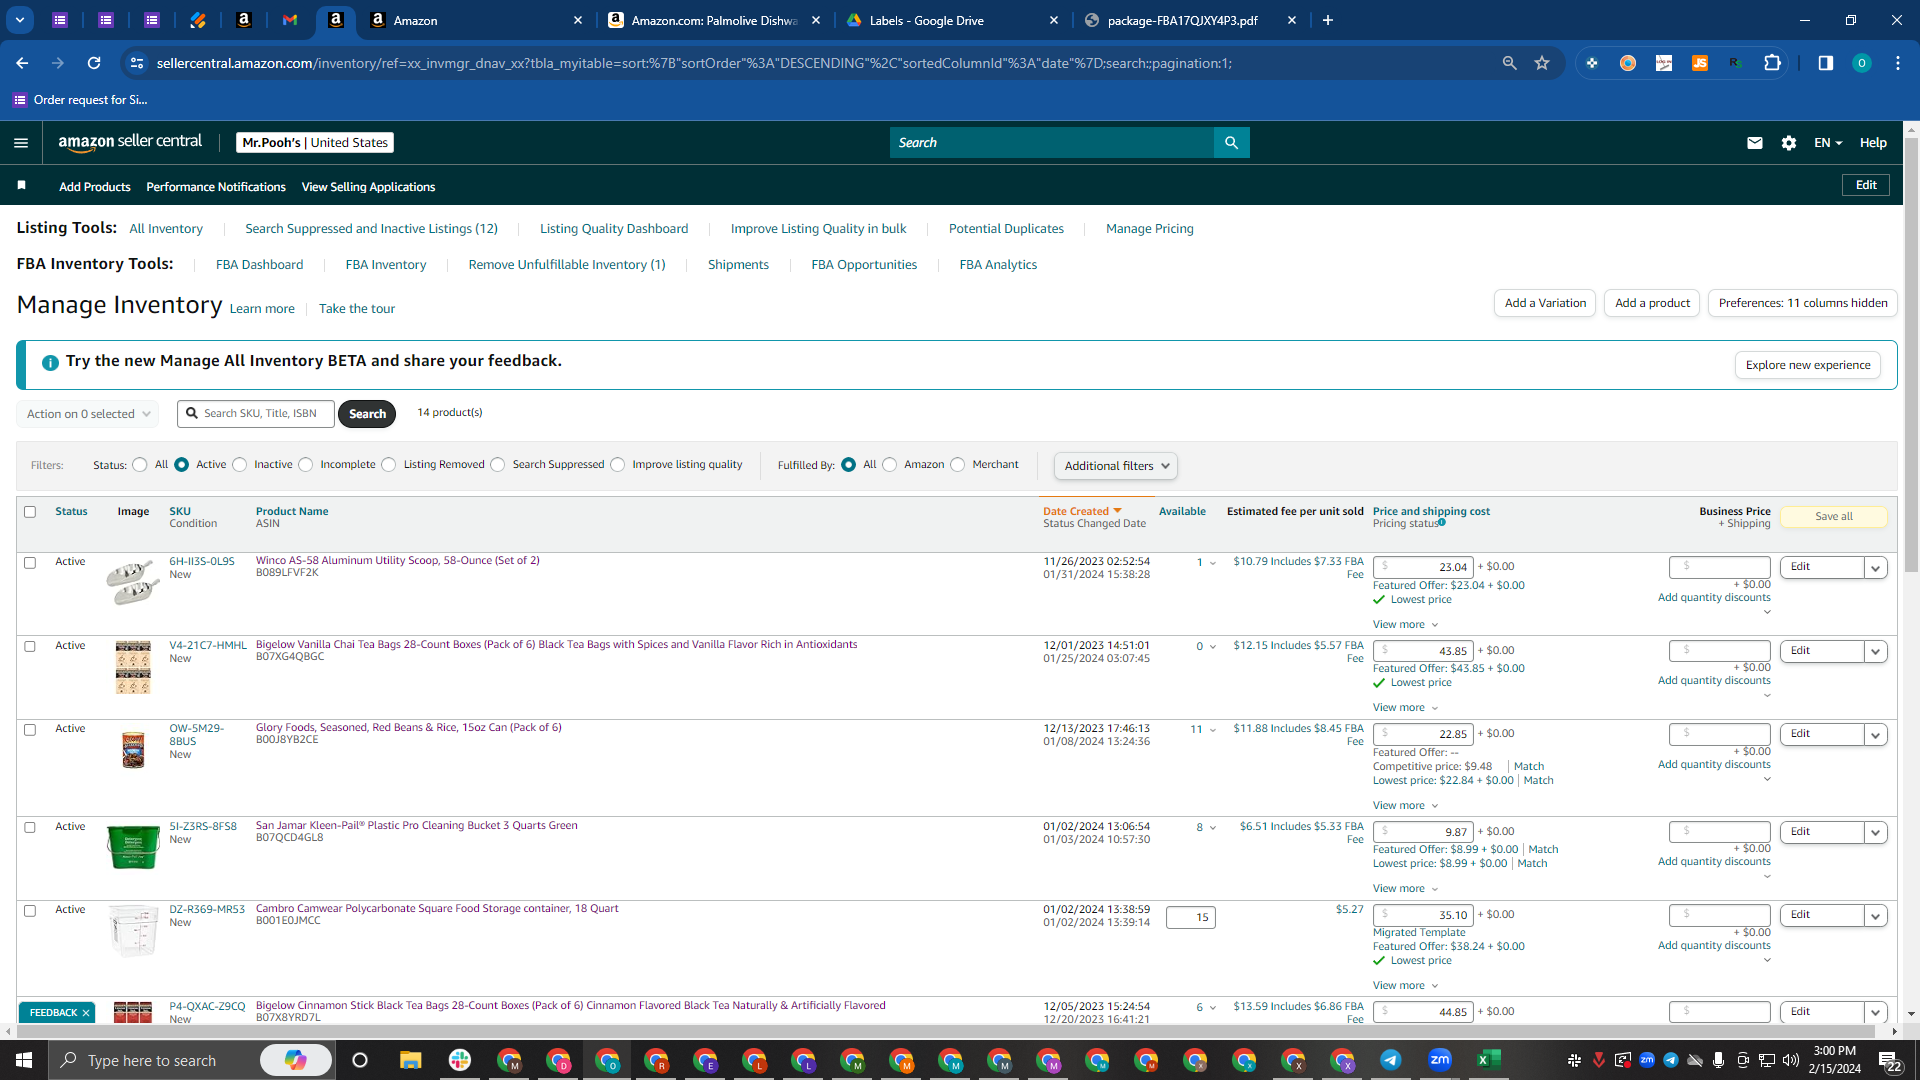Open the browser extensions puzzle icon
The width and height of the screenshot is (1920, 1080).
(x=1772, y=63)
